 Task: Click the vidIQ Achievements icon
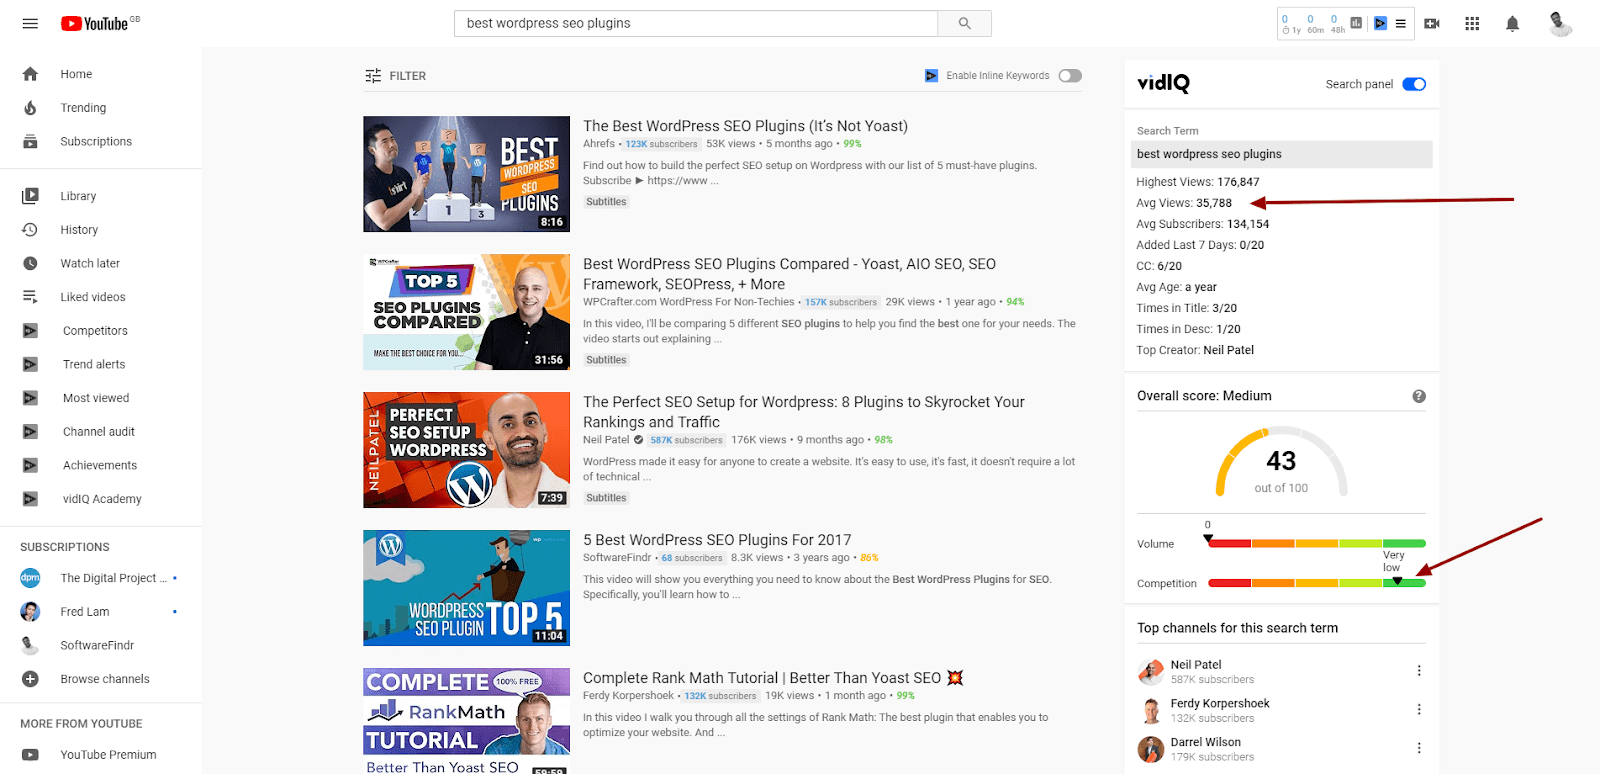click(x=30, y=465)
